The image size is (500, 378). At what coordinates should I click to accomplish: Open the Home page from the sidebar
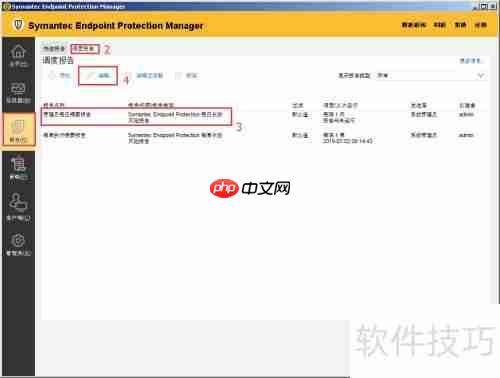pos(18,56)
